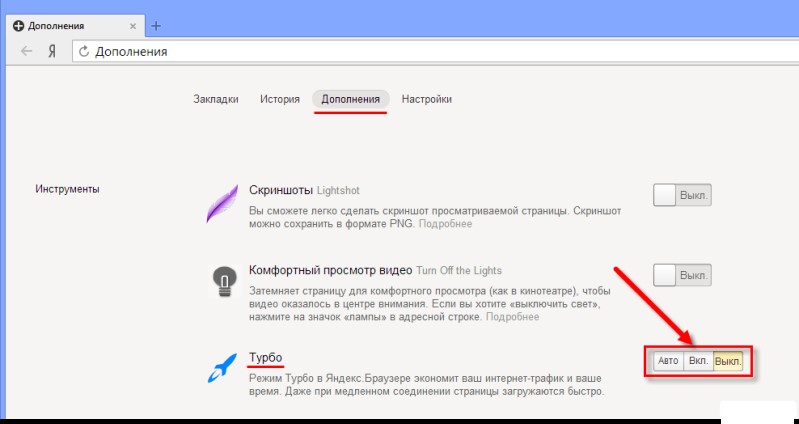Click the back arrow navigation button

click(x=26, y=51)
